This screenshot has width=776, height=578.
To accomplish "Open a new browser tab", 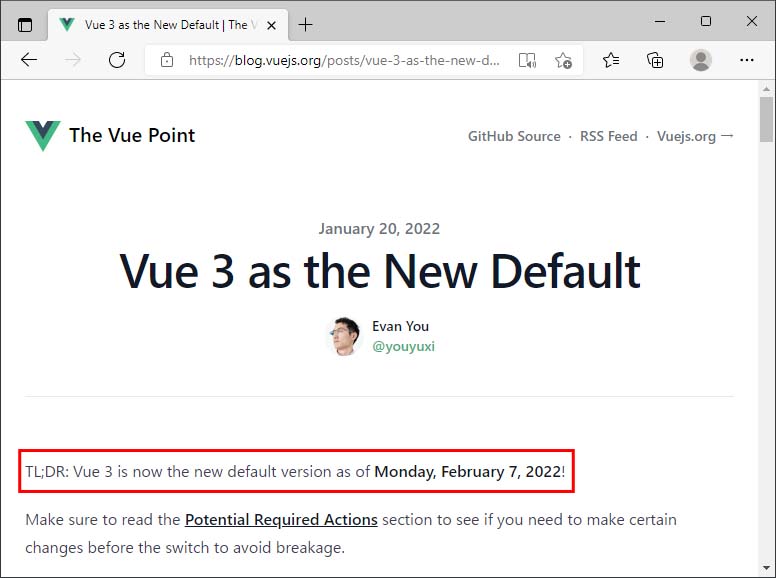I will click(305, 24).
